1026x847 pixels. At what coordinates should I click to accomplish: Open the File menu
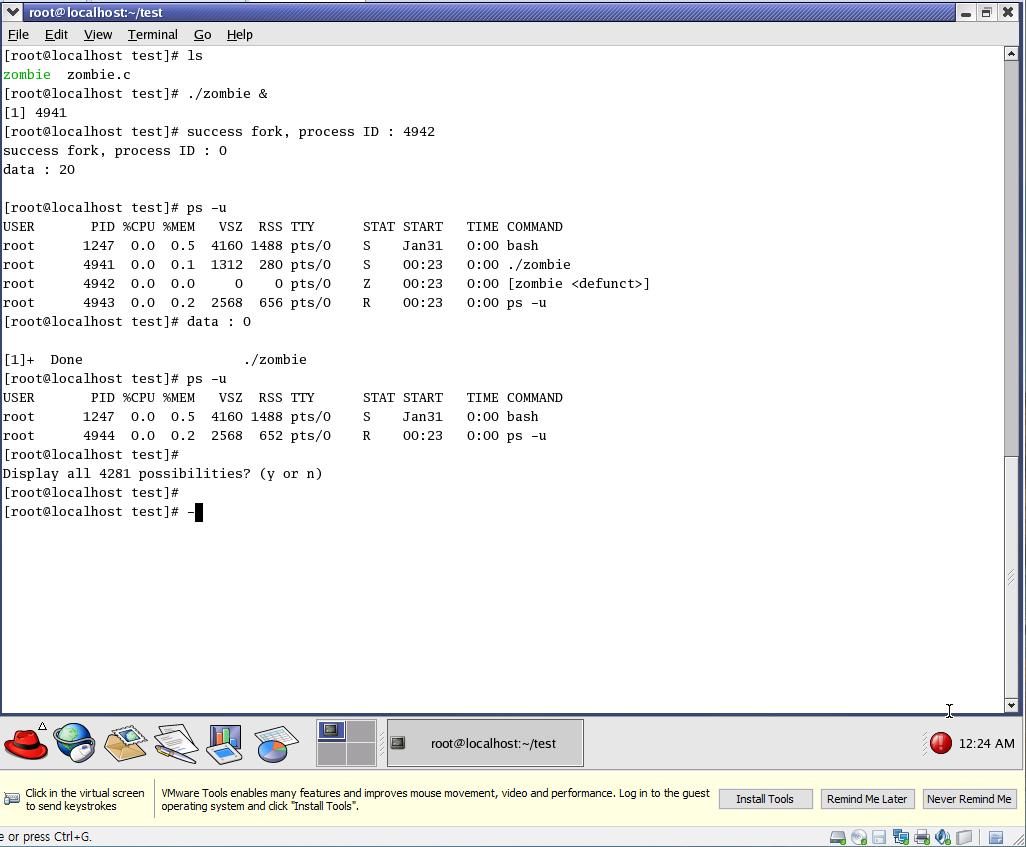click(x=18, y=34)
